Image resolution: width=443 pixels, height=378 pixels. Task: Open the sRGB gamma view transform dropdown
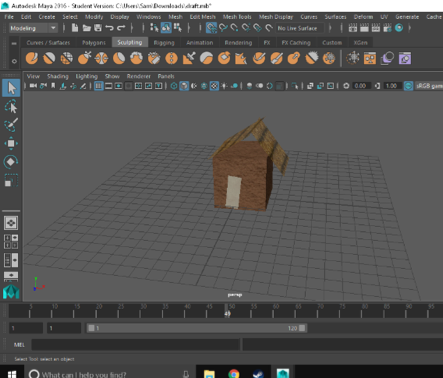429,86
